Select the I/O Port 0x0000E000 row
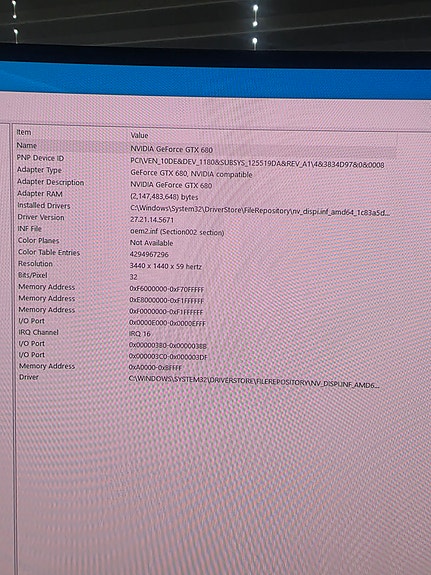This screenshot has width=431, height=575. 205,322
